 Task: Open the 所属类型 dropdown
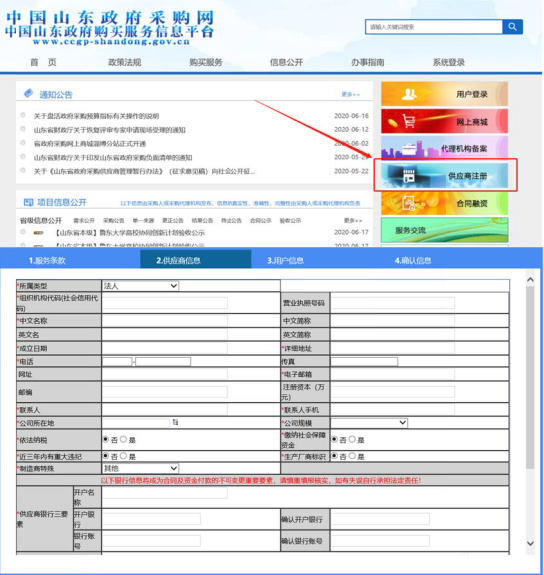click(140, 286)
